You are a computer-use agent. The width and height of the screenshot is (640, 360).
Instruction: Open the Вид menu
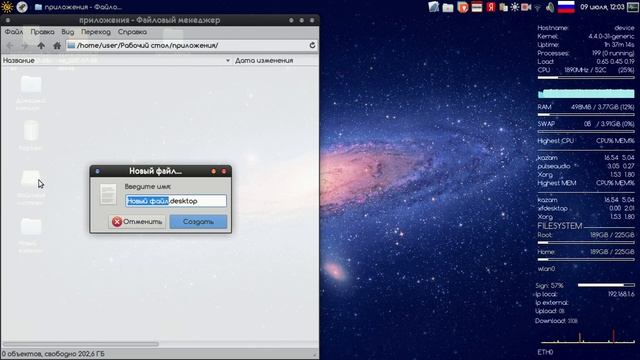pos(68,32)
